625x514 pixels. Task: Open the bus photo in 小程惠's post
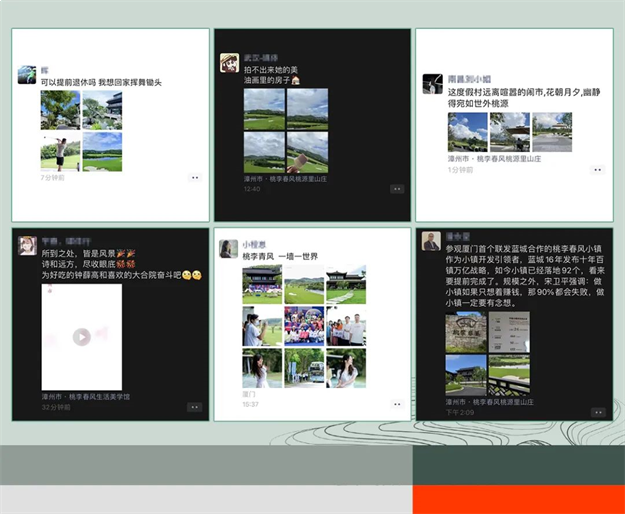point(304,368)
